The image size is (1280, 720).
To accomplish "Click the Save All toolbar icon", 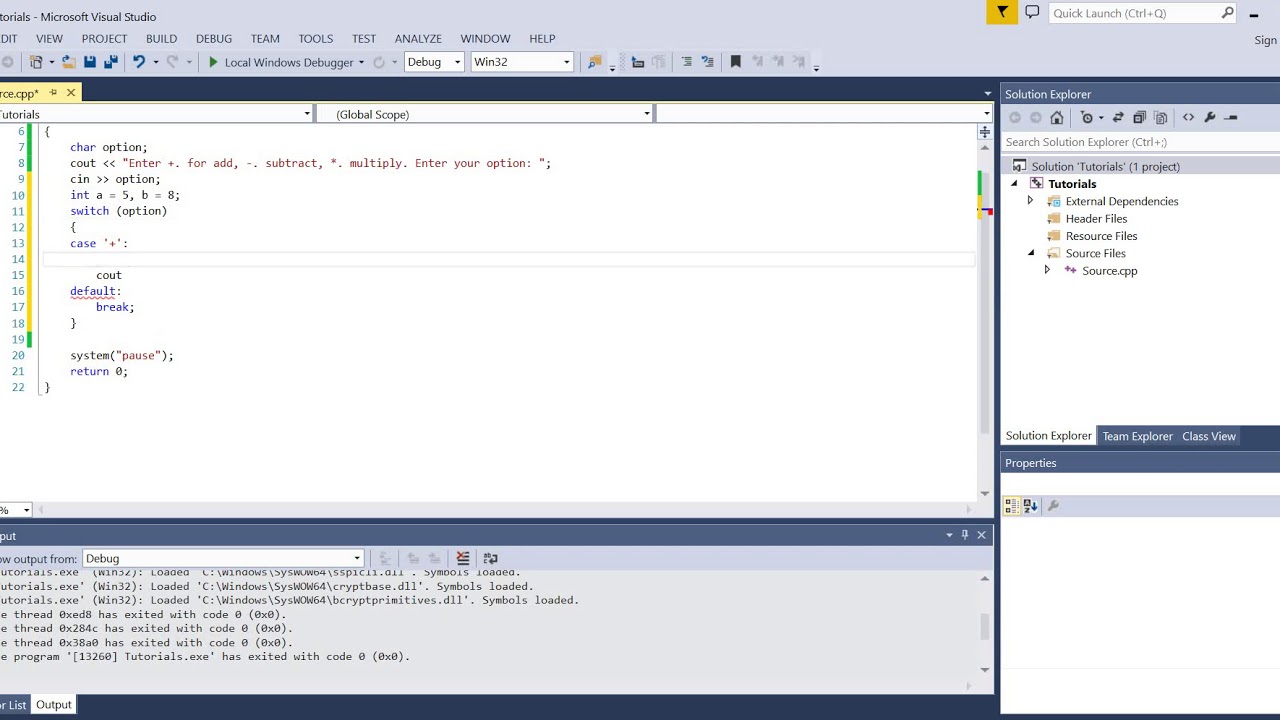I will pos(111,62).
